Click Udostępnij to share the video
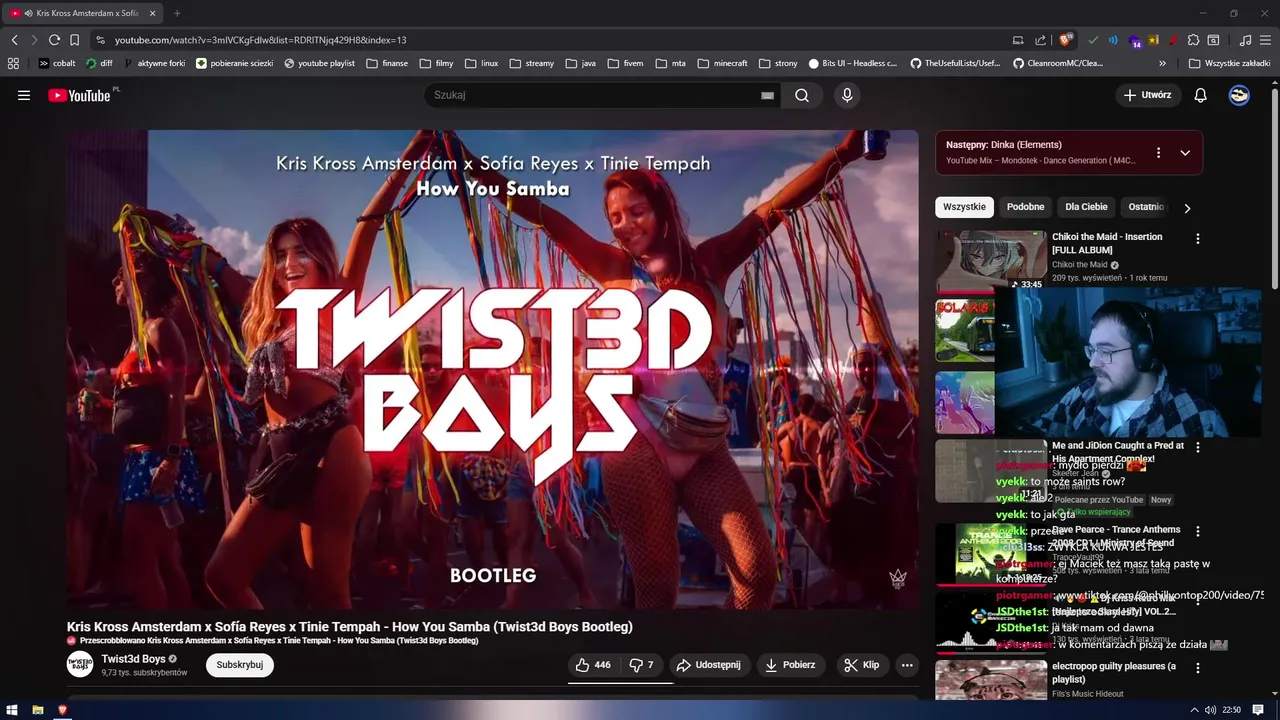The image size is (1280, 720). click(x=708, y=665)
